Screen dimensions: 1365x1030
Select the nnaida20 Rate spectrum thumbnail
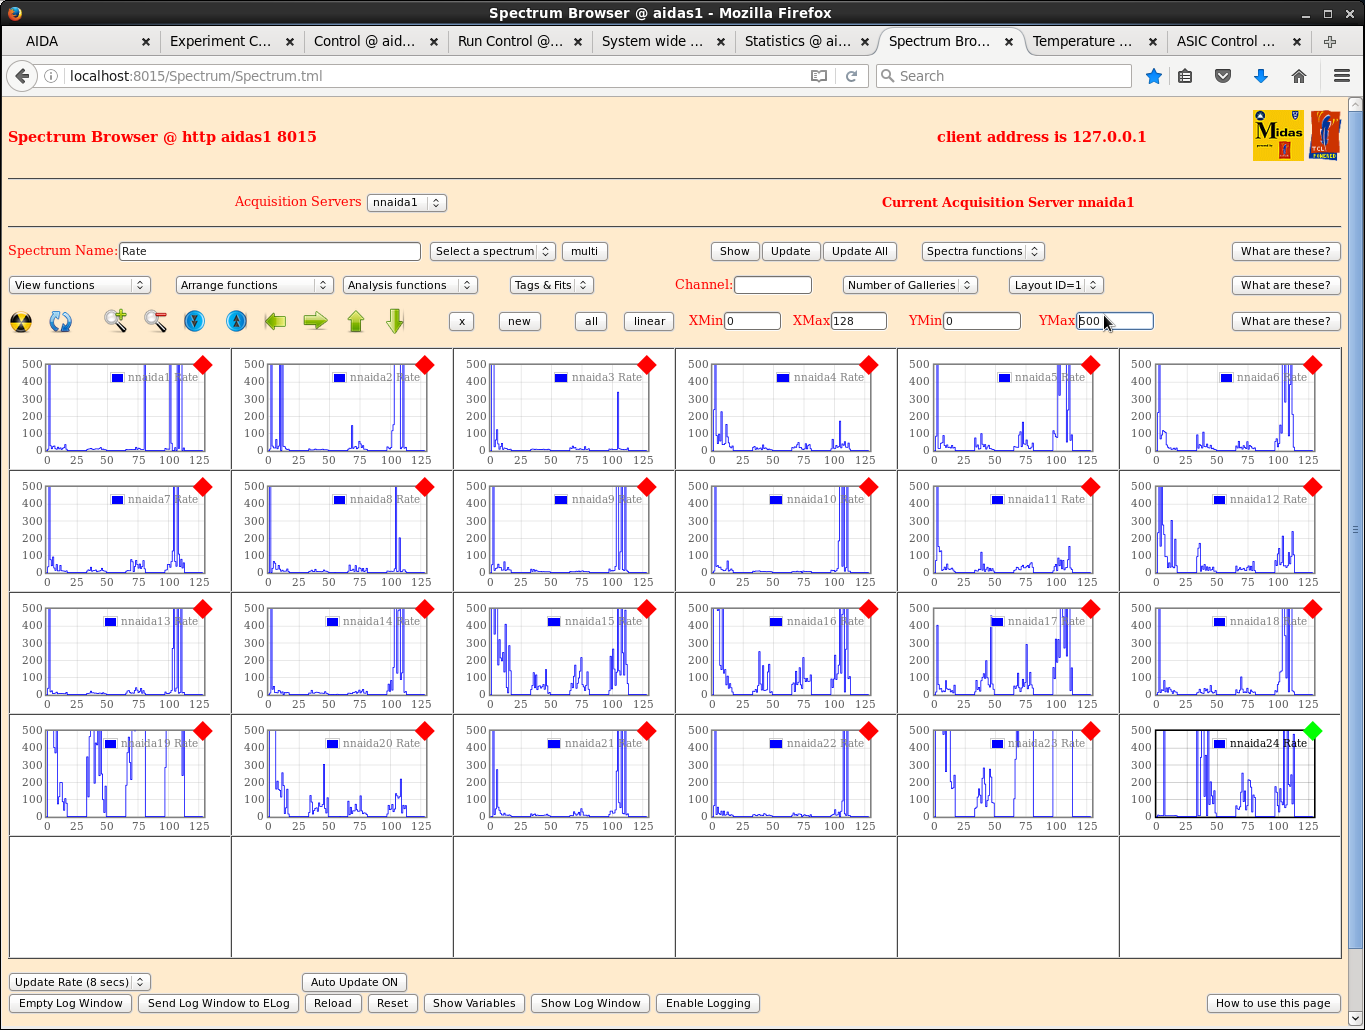point(342,775)
